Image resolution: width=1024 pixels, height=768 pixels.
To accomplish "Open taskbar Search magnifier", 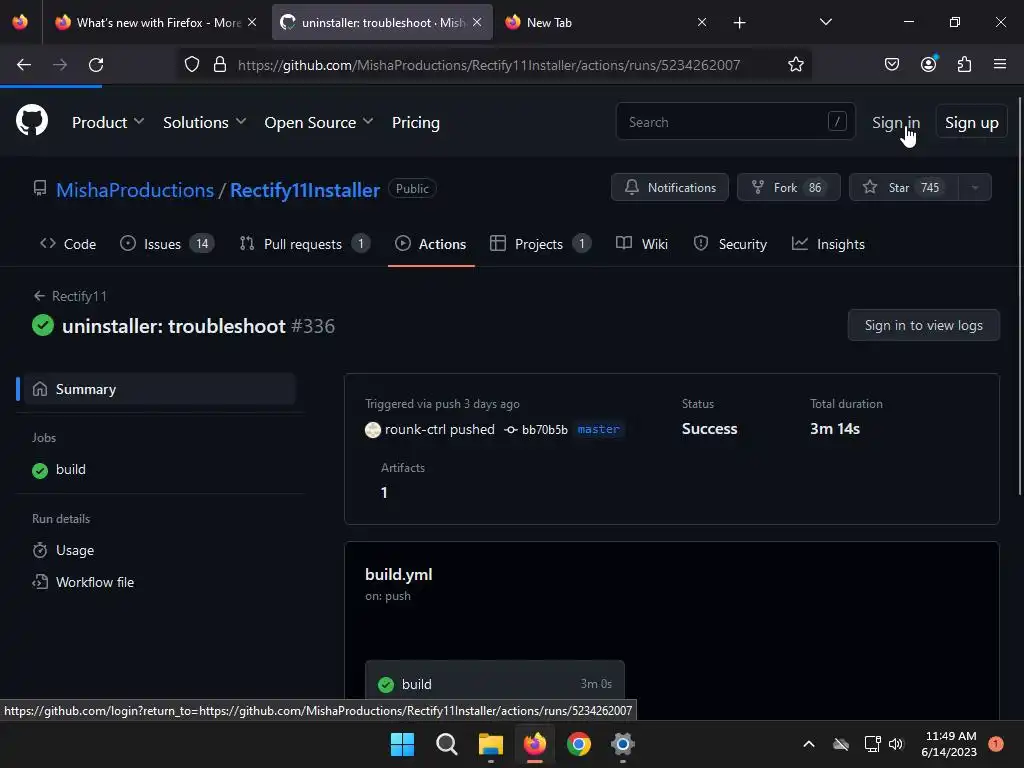I will pos(447,744).
